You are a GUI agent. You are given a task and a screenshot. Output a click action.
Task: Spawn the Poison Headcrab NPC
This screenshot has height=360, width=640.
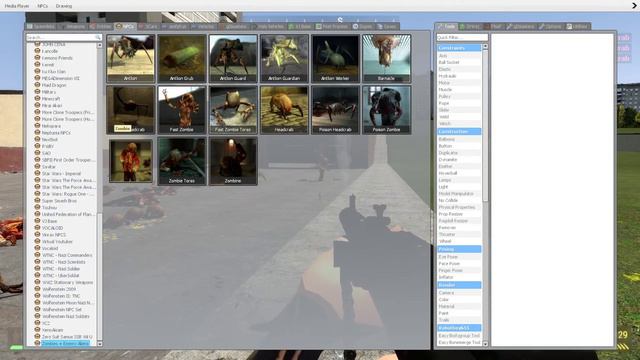(336, 109)
